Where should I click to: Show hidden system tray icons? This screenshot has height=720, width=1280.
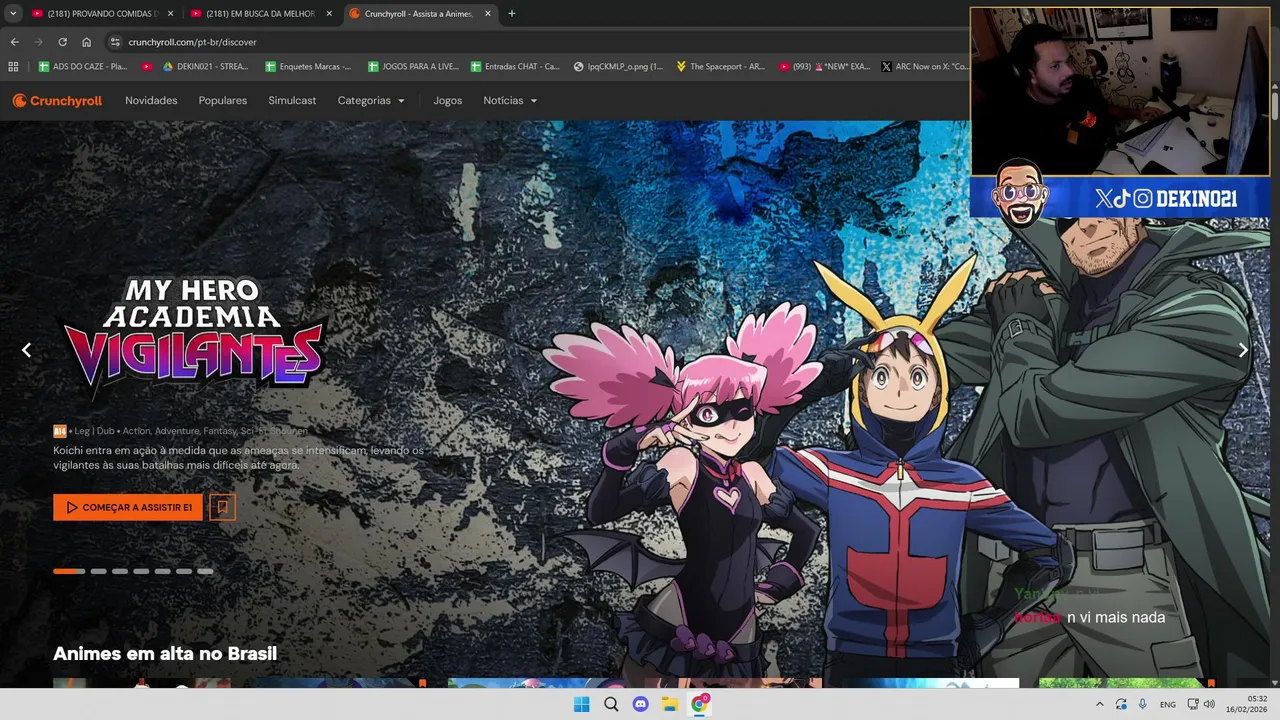click(1099, 704)
